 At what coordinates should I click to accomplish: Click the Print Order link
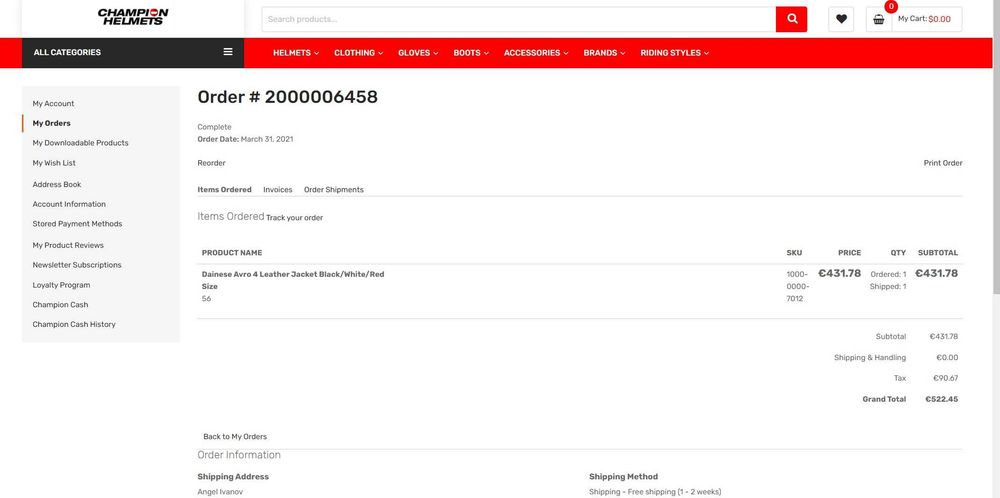point(943,163)
